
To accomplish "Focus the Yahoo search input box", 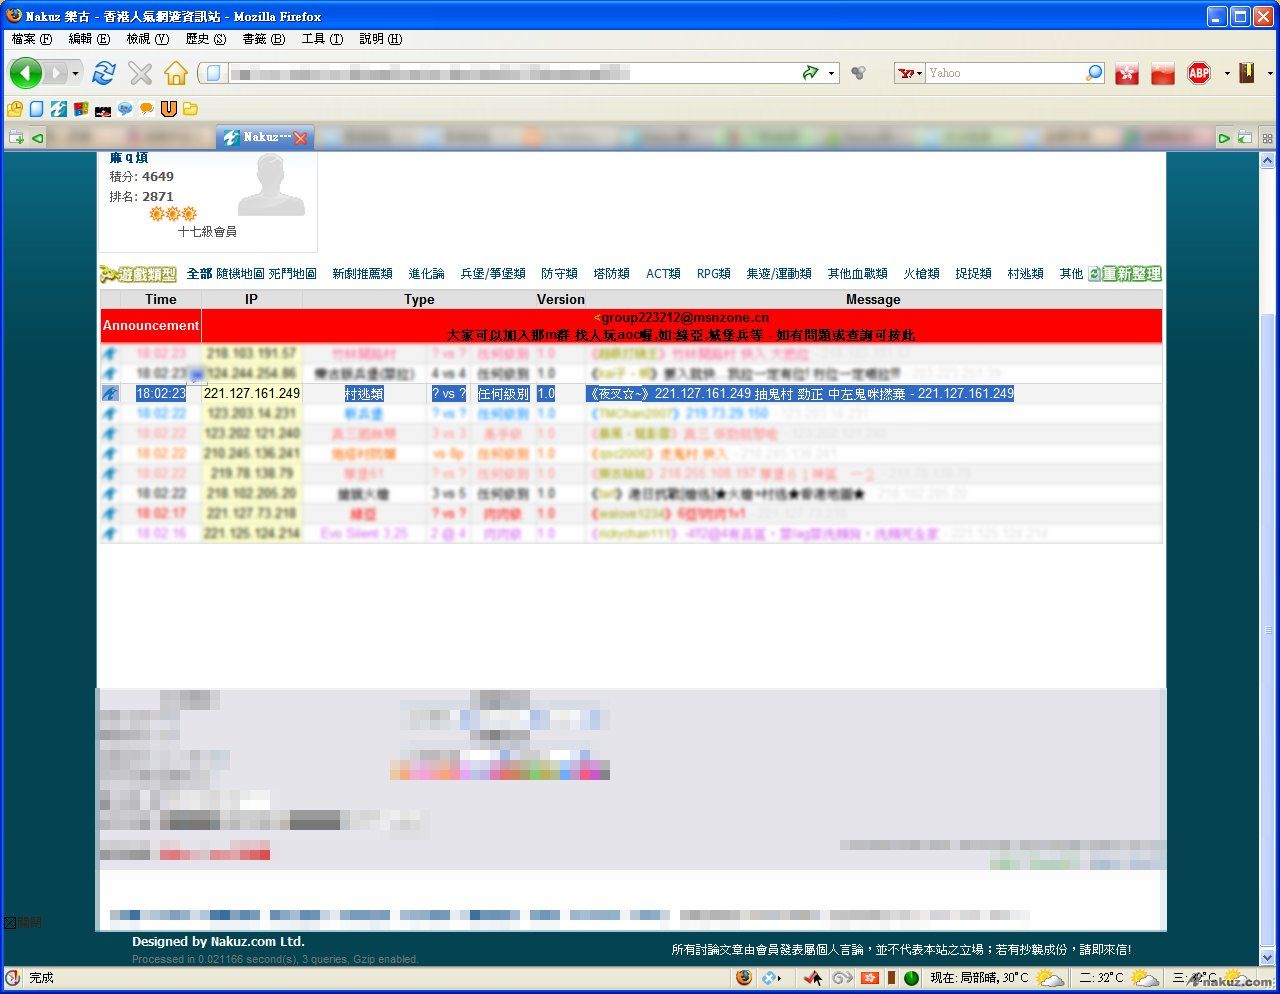I will point(1005,73).
